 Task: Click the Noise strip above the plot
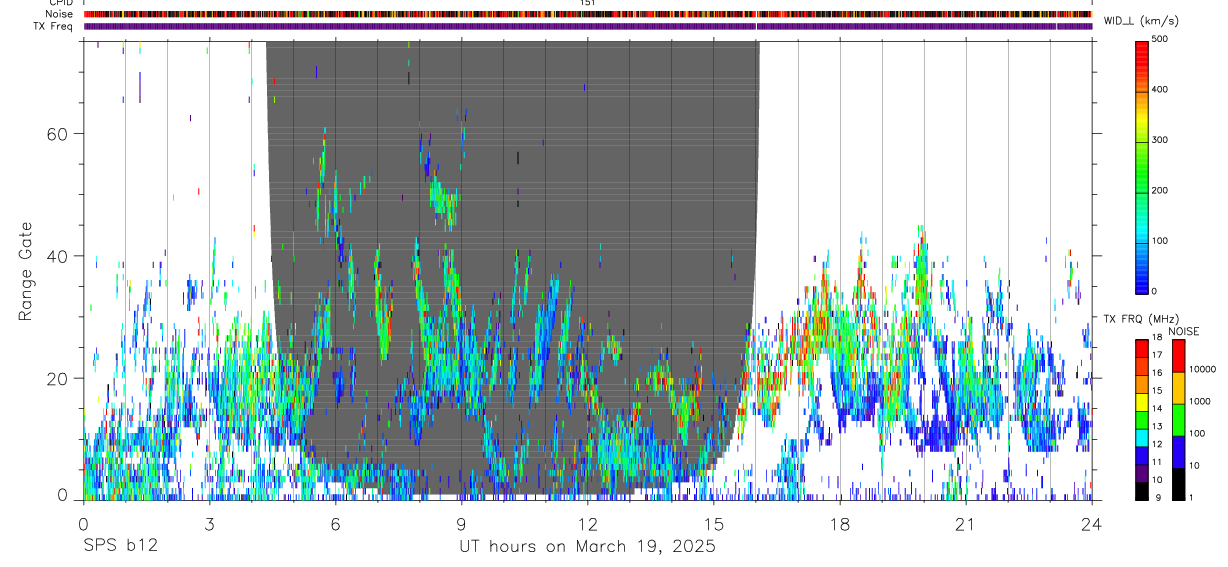pyautogui.click(x=588, y=15)
